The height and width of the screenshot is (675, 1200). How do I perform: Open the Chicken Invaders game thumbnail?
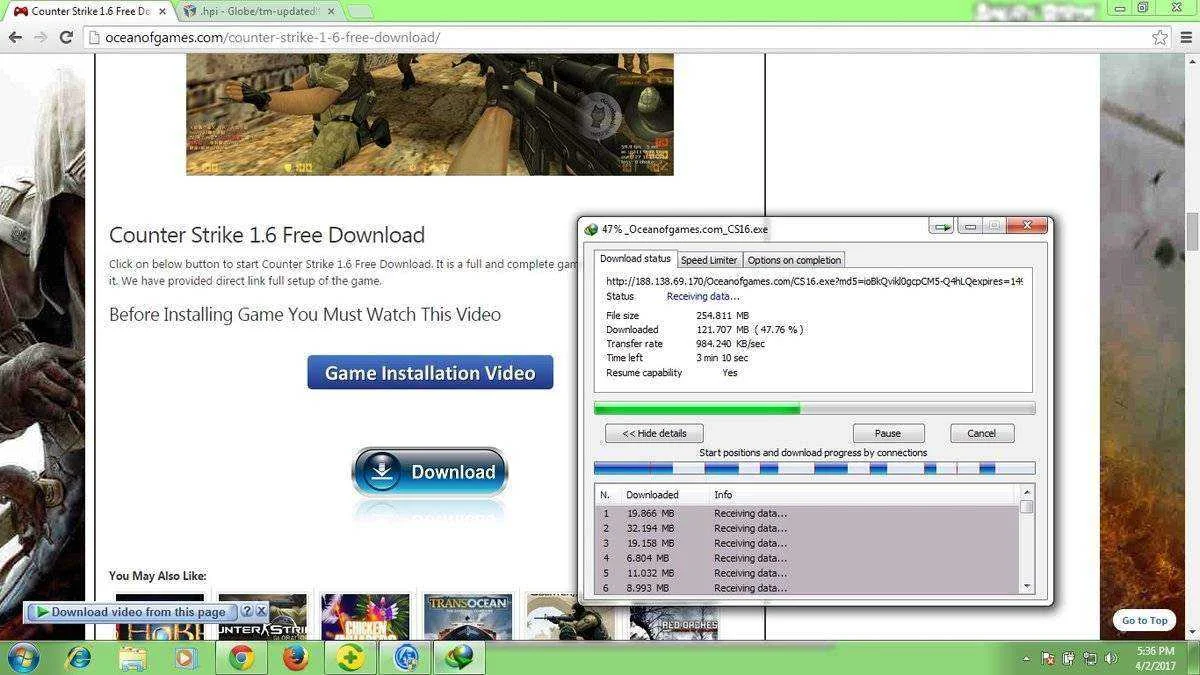[365, 617]
